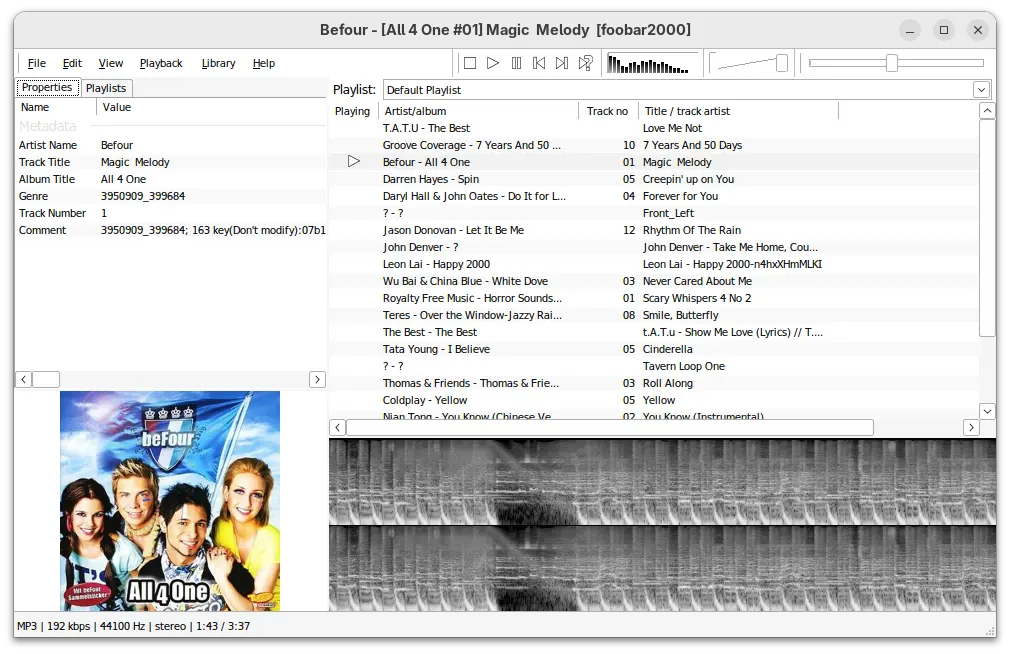Open the File menu
This screenshot has width=1010, height=654.
click(x=37, y=63)
